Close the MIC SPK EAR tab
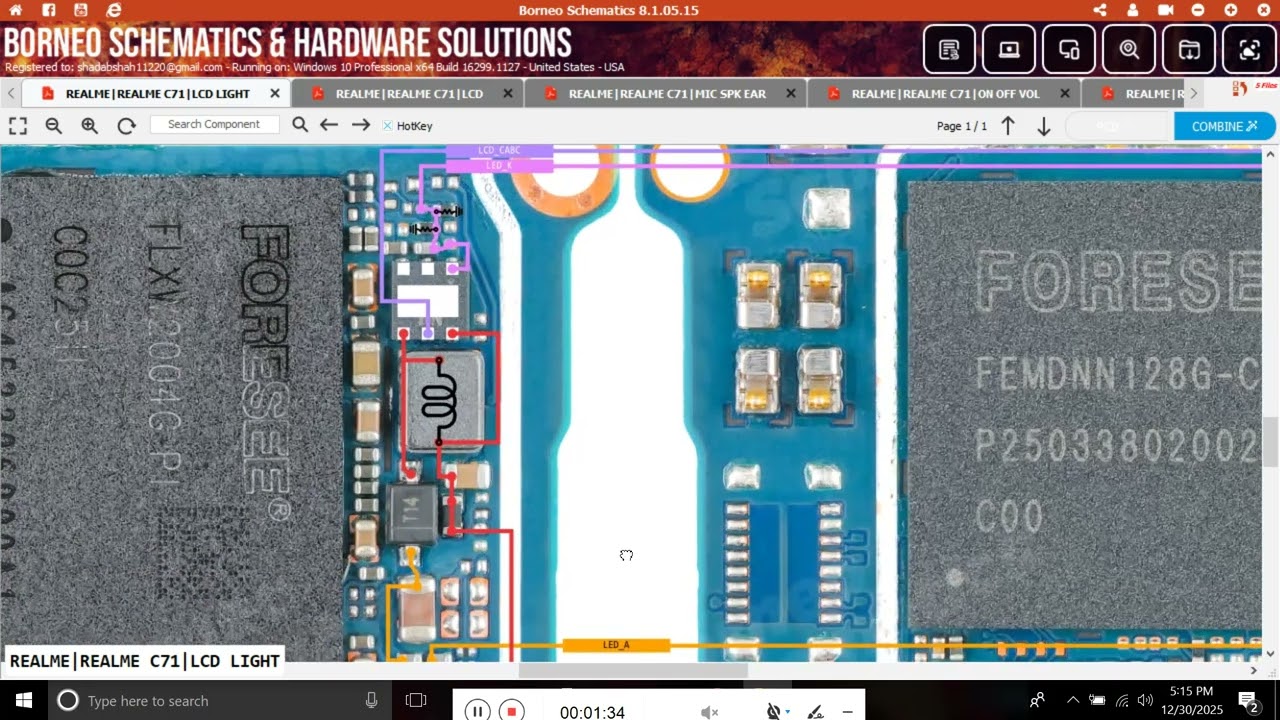The height and width of the screenshot is (720, 1280). click(x=791, y=94)
